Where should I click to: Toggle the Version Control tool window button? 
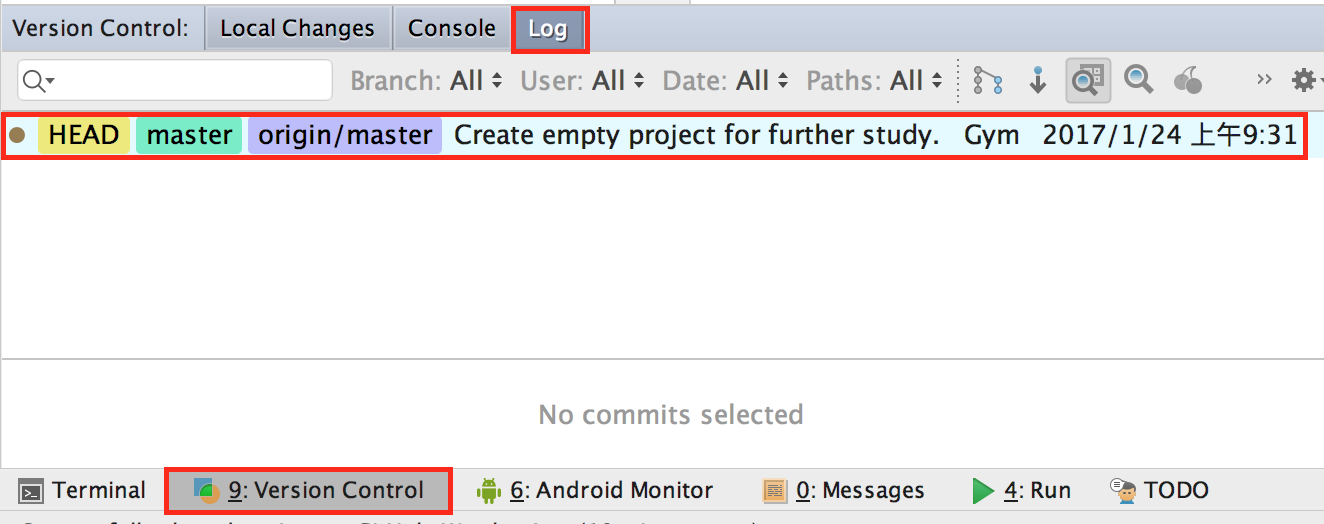point(309,491)
